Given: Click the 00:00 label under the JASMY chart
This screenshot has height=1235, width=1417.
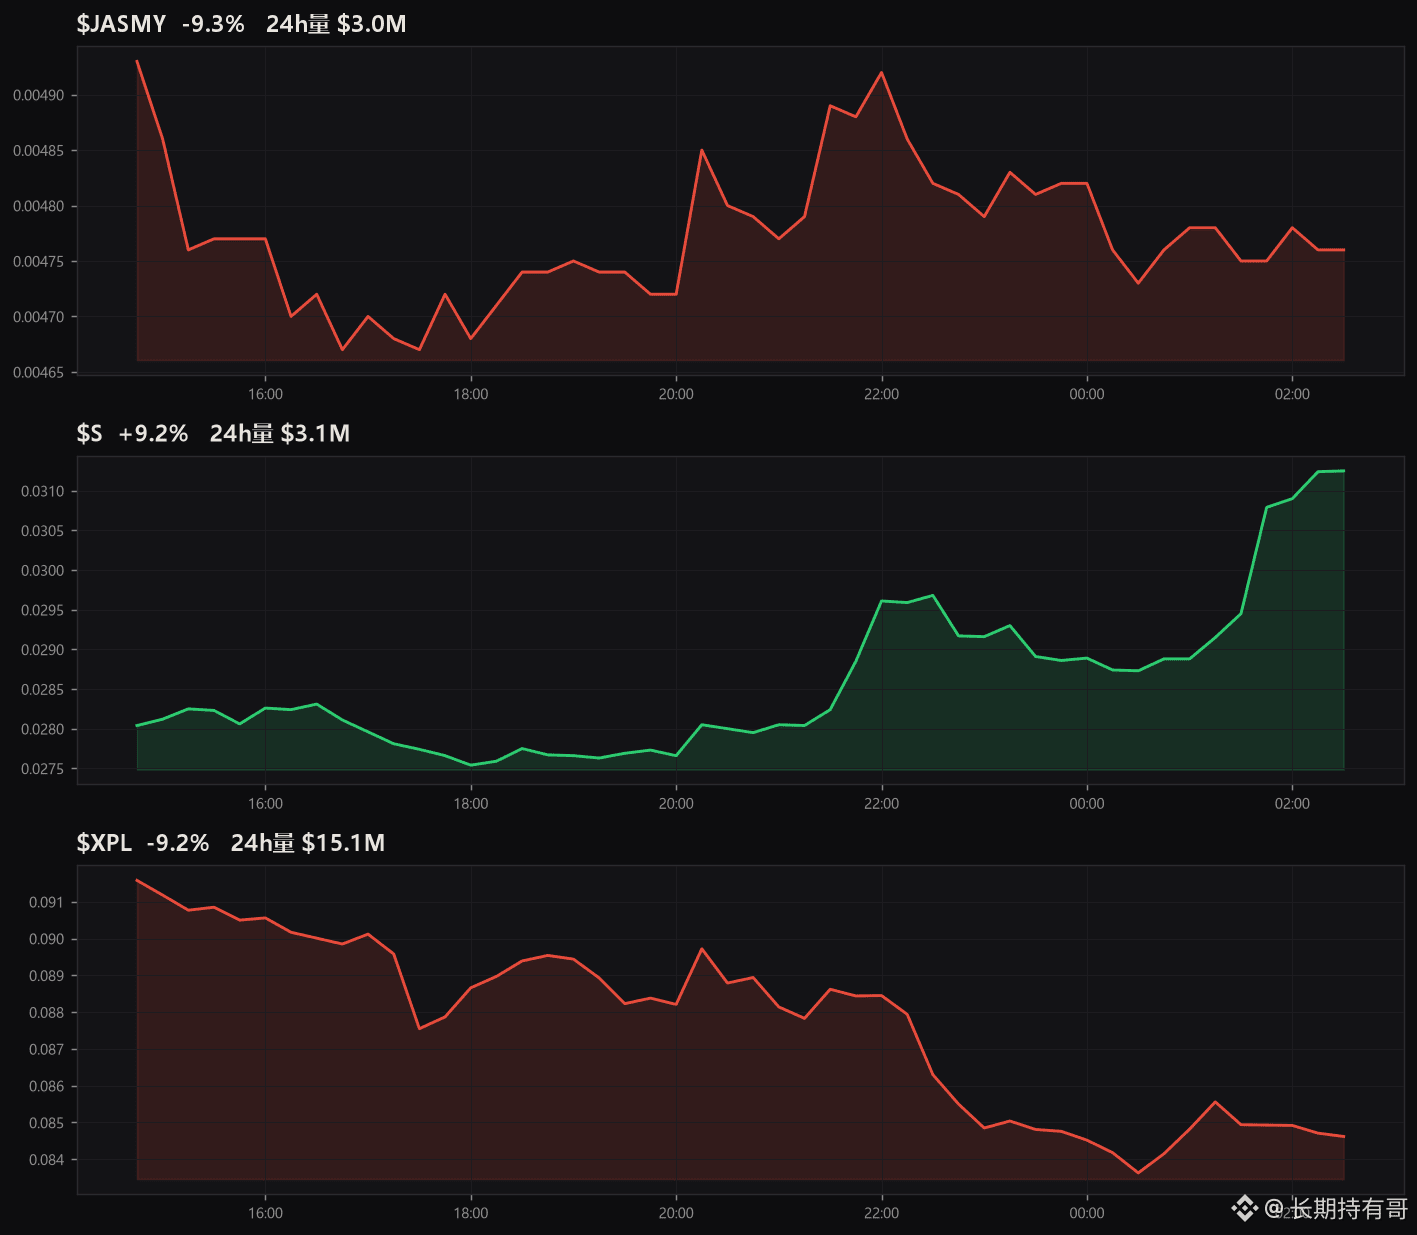Looking at the screenshot, I should [1087, 394].
